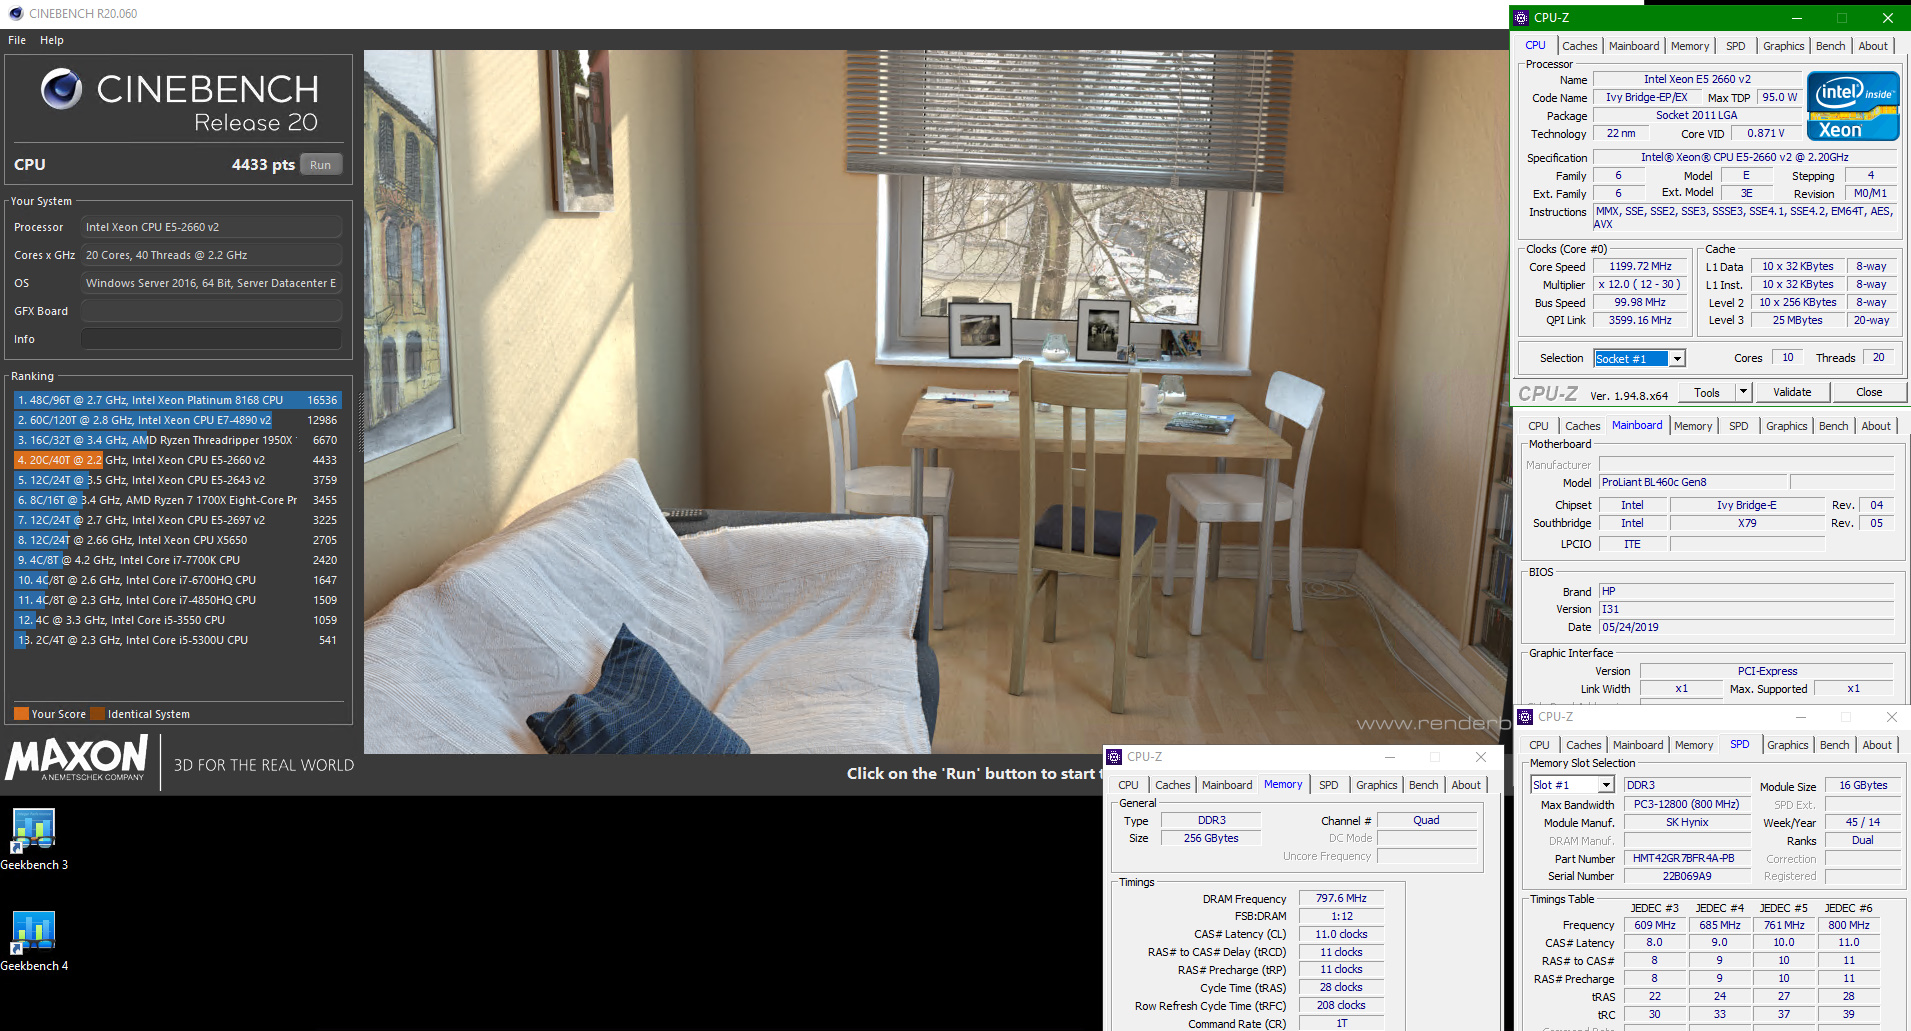Select ranking entry Xeon E7-4890 v2
The image size is (1911, 1031).
point(177,420)
